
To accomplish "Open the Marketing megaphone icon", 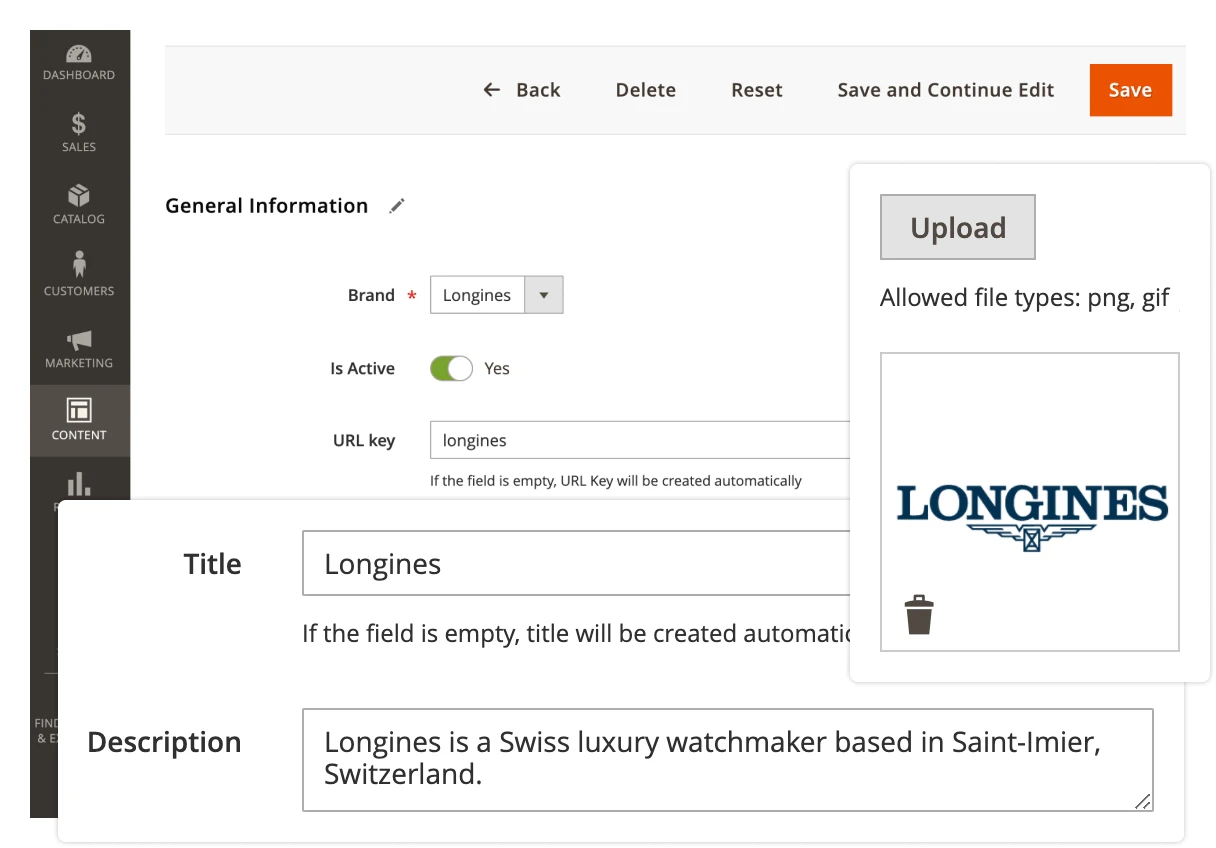I will point(79,340).
